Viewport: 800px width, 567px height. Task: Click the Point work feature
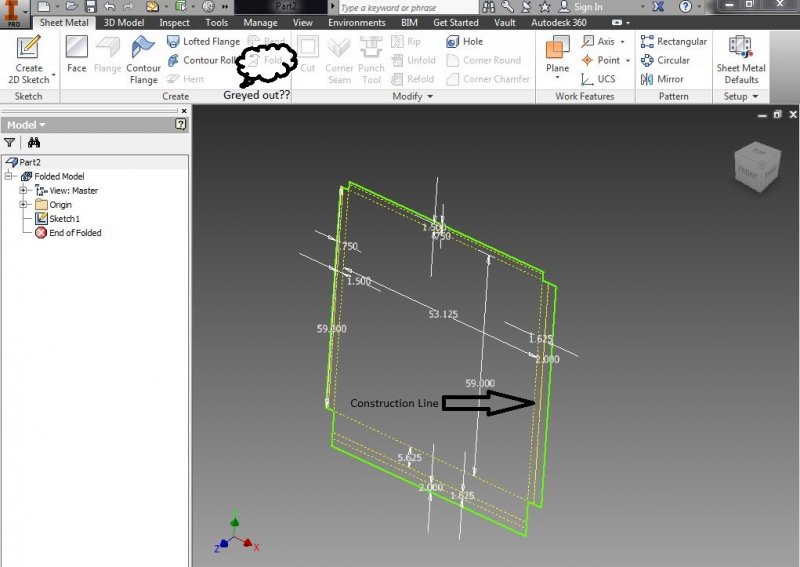(601, 60)
